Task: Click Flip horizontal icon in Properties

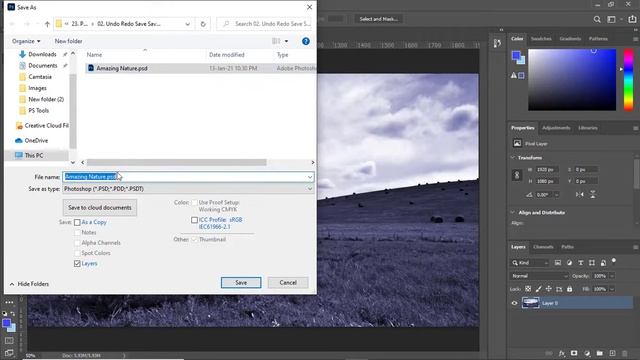Action: point(580,194)
